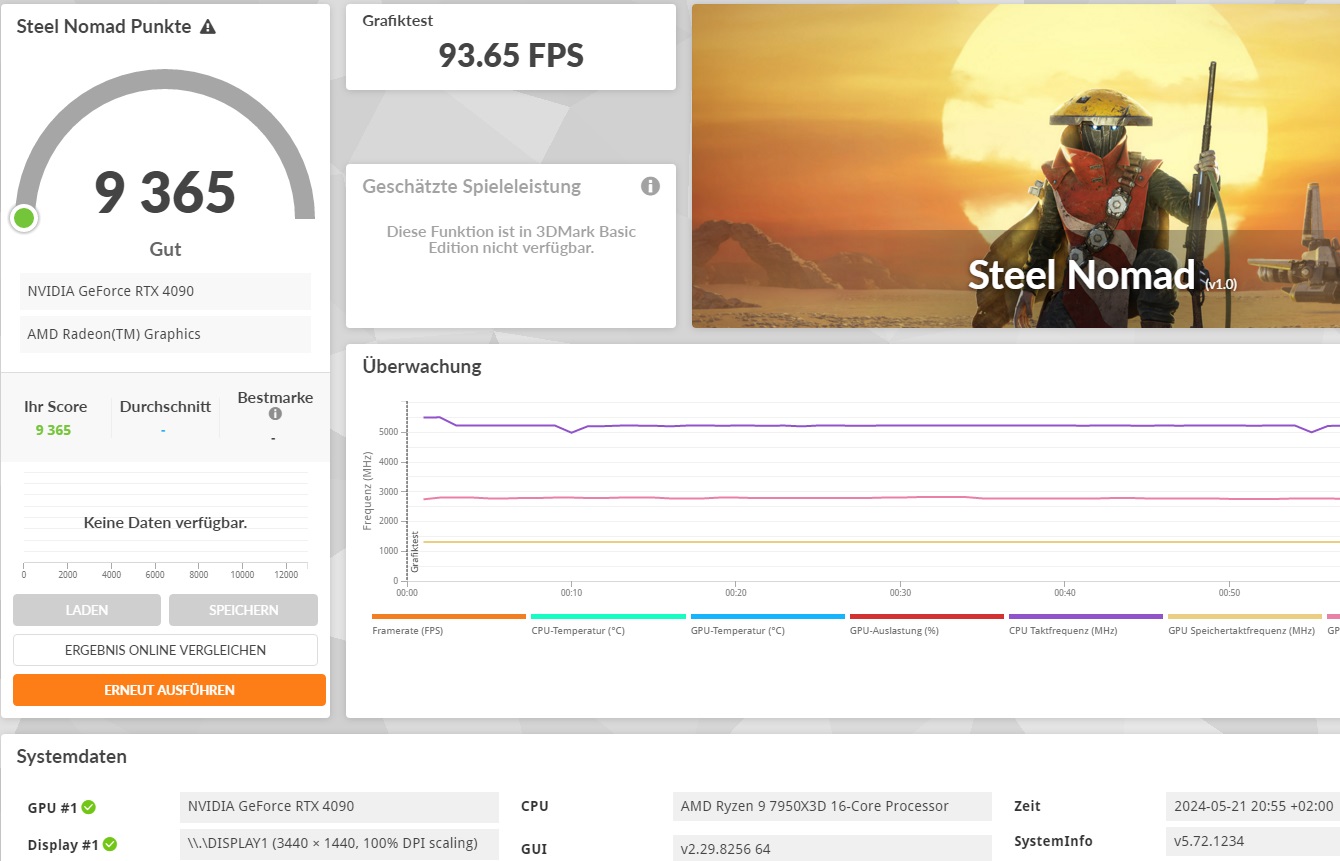Click the 9 365 score in the gauge
1340x861 pixels.
click(165, 192)
